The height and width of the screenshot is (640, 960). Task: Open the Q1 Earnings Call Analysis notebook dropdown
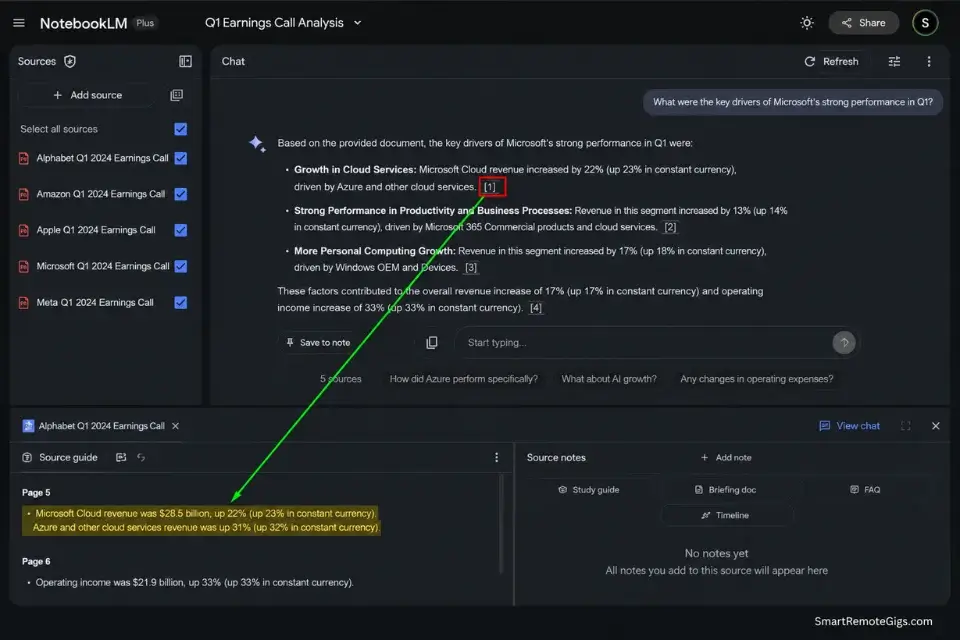pos(283,23)
